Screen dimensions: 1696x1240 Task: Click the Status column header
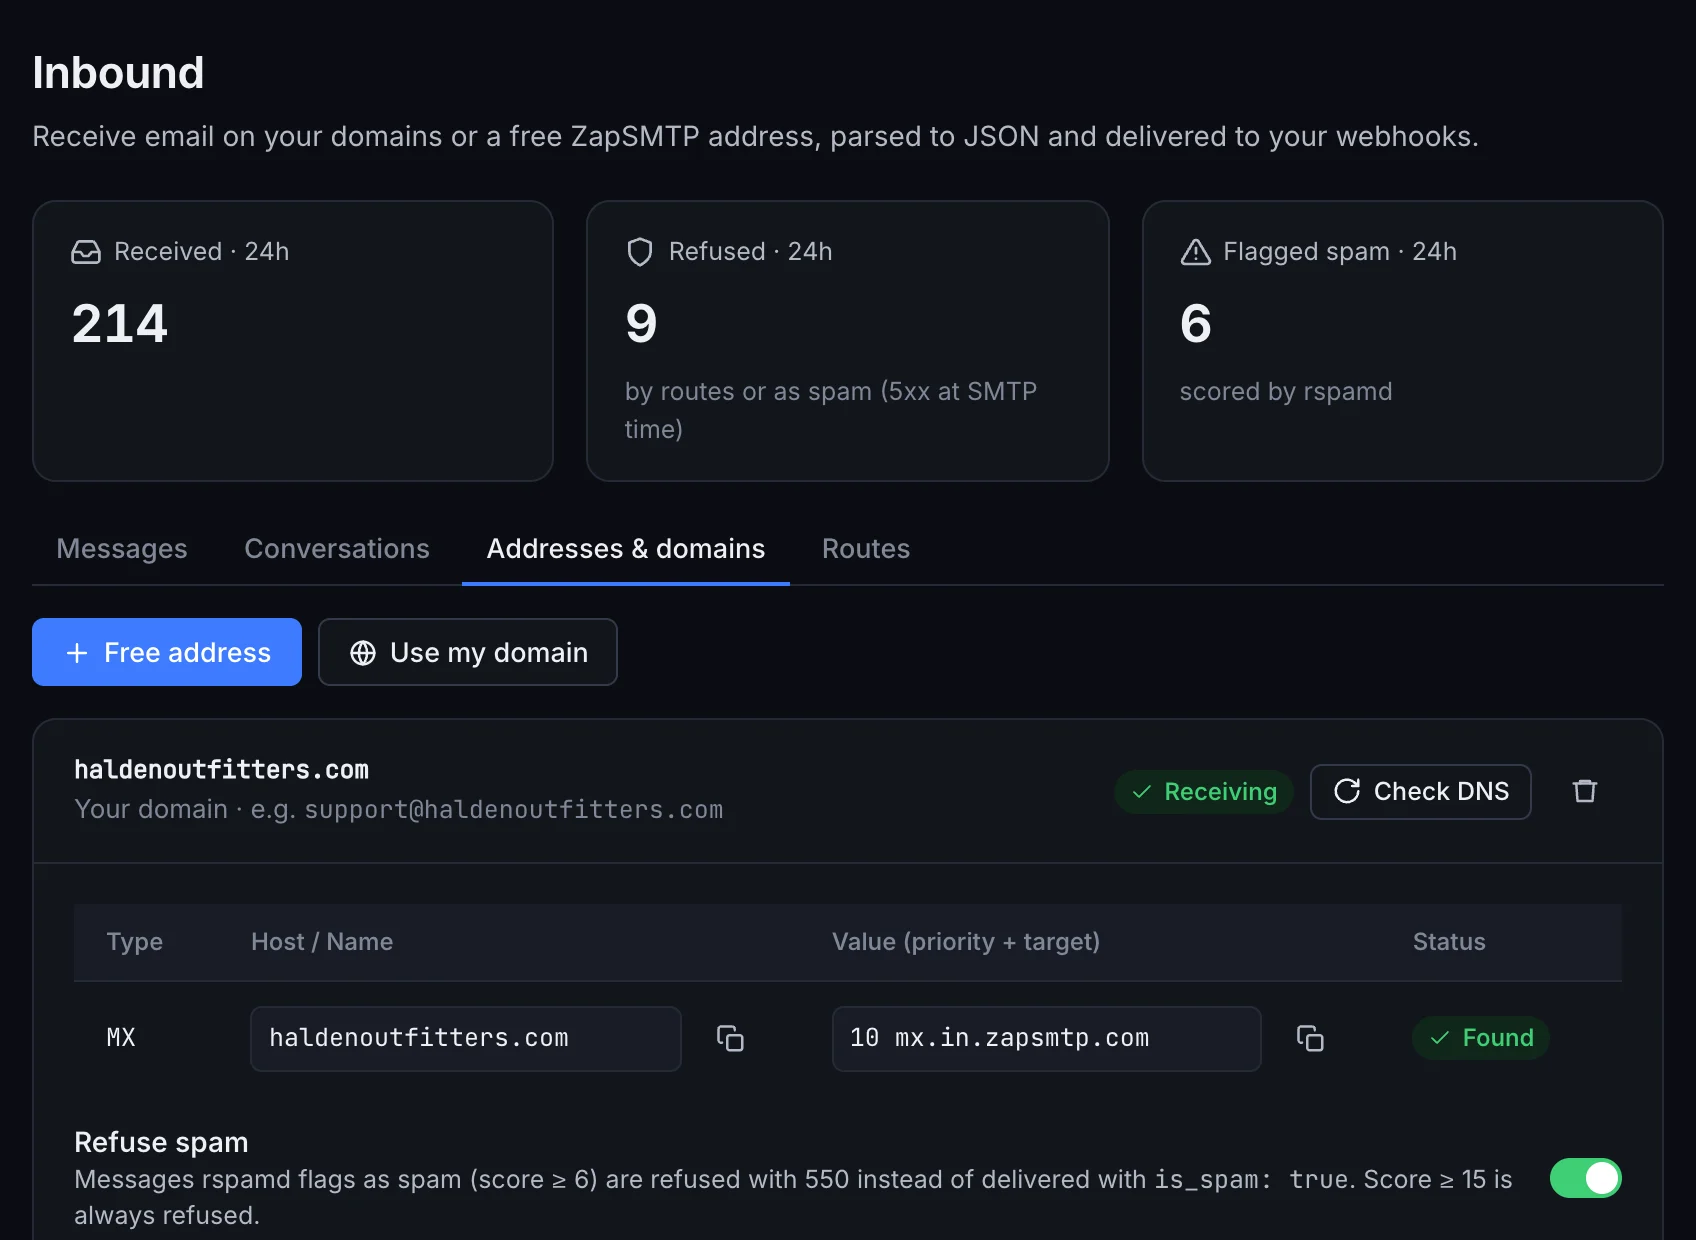point(1449,942)
